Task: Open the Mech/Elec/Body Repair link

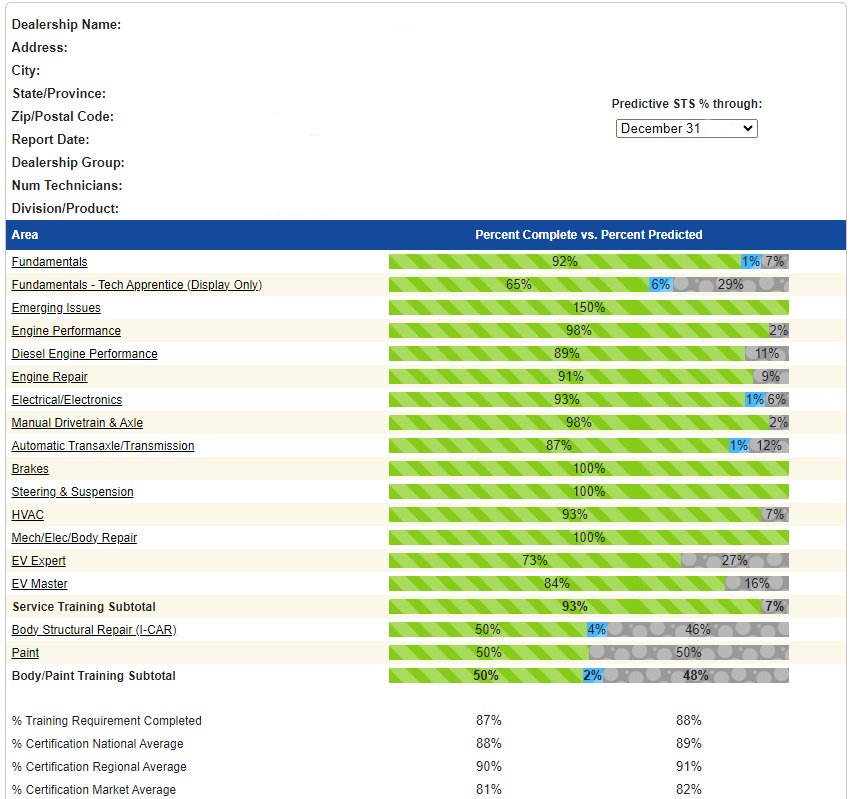Action: 74,538
